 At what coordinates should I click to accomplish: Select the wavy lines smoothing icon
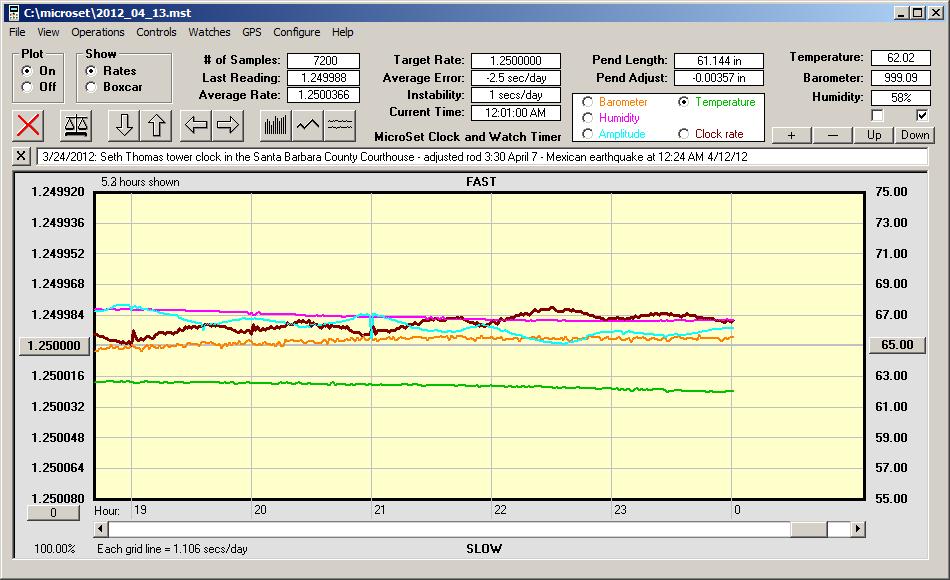(x=340, y=125)
